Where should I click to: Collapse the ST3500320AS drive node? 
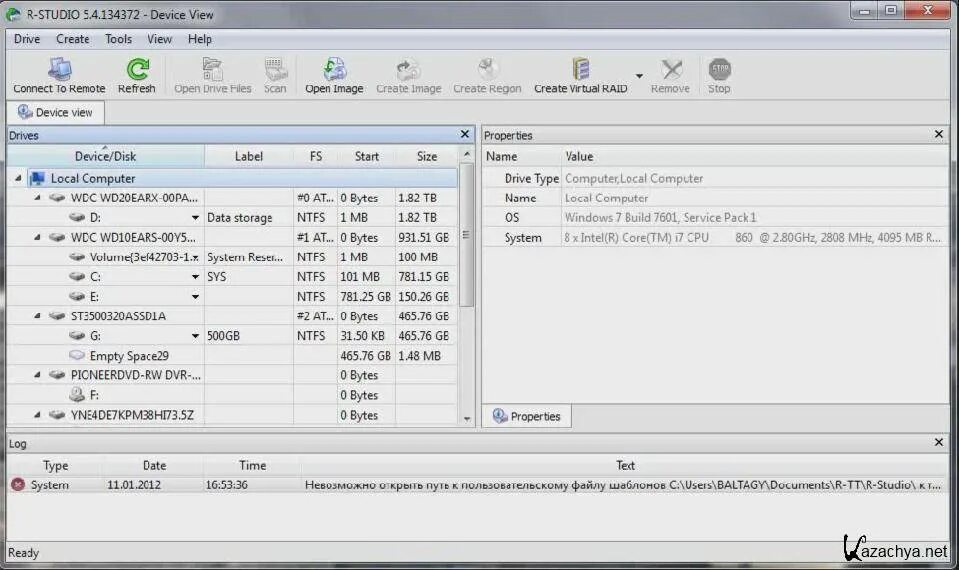click(37, 316)
